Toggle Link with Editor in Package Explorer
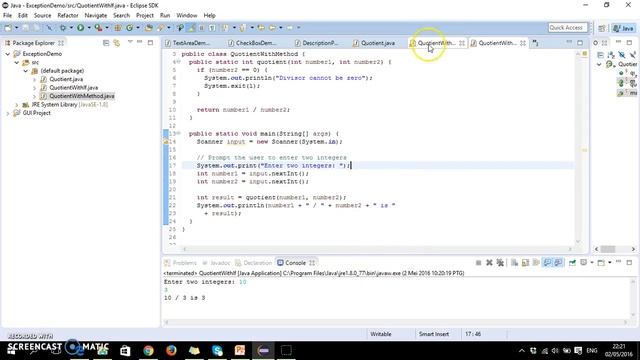The height and width of the screenshot is (360, 640). (117, 43)
